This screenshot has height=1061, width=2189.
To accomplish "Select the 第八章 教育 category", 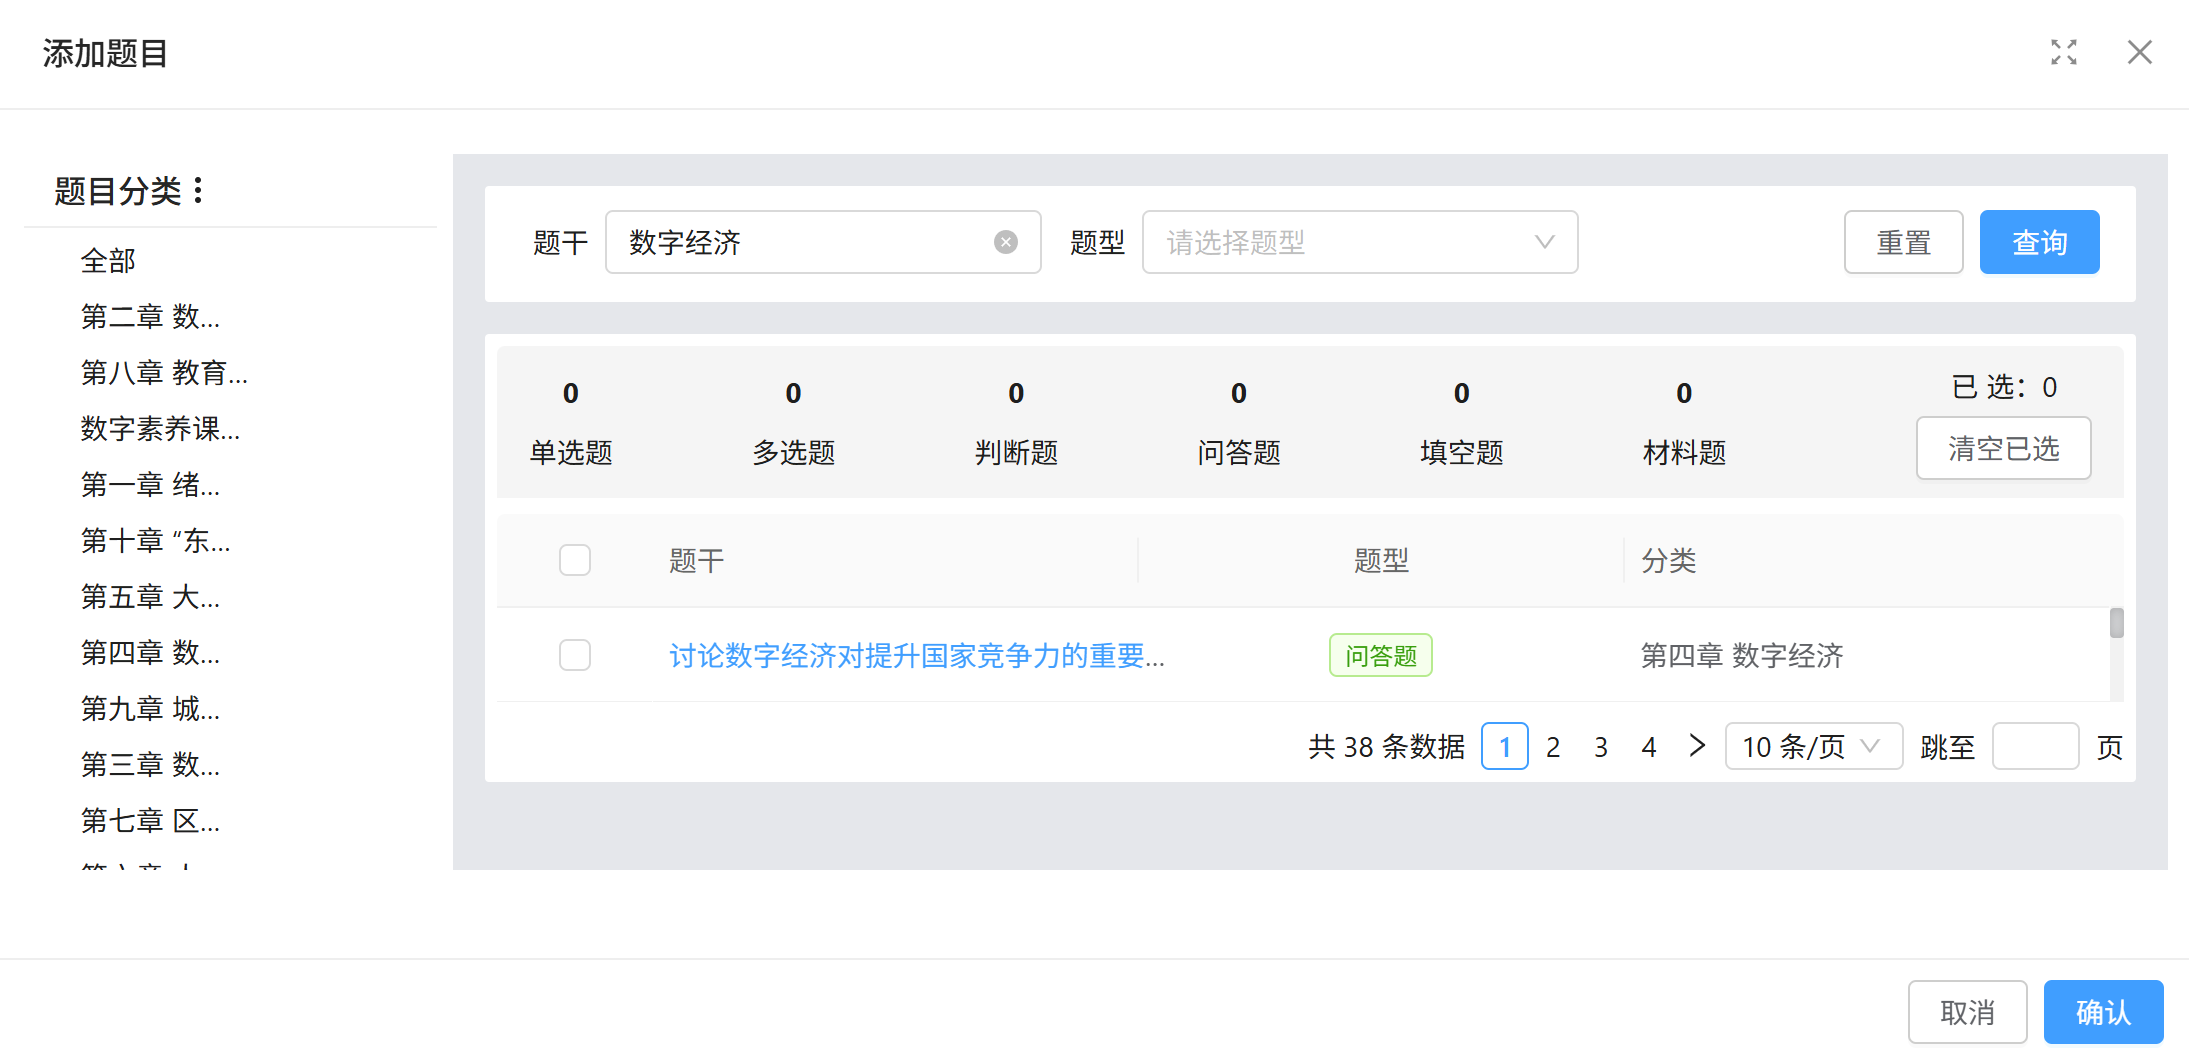I will (x=164, y=373).
